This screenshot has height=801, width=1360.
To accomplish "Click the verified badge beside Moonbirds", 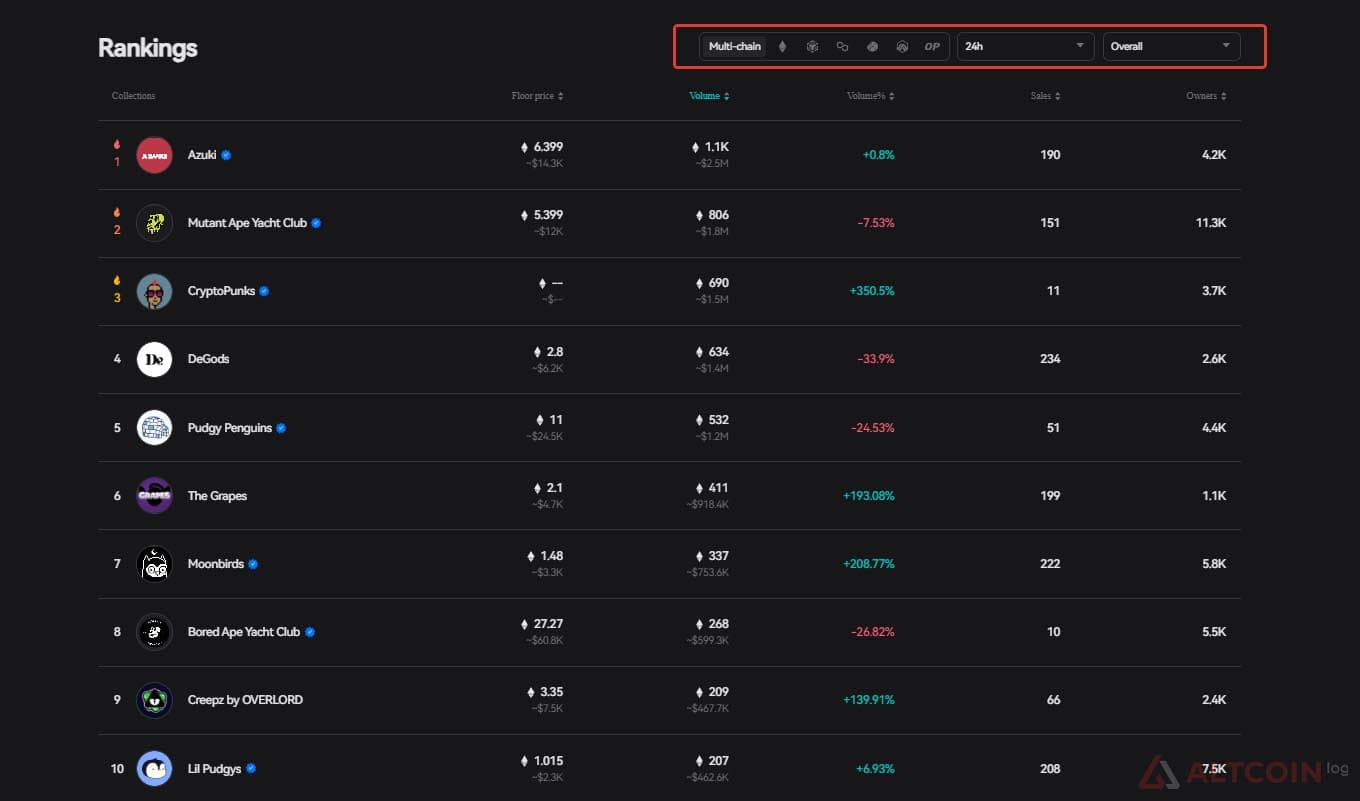I will [x=253, y=564].
